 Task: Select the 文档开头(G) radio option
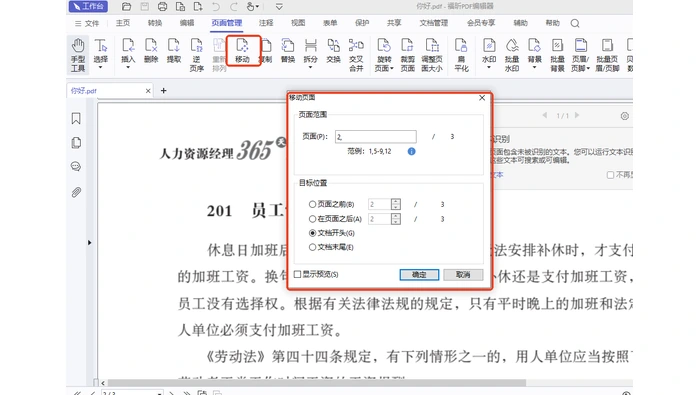pos(312,233)
